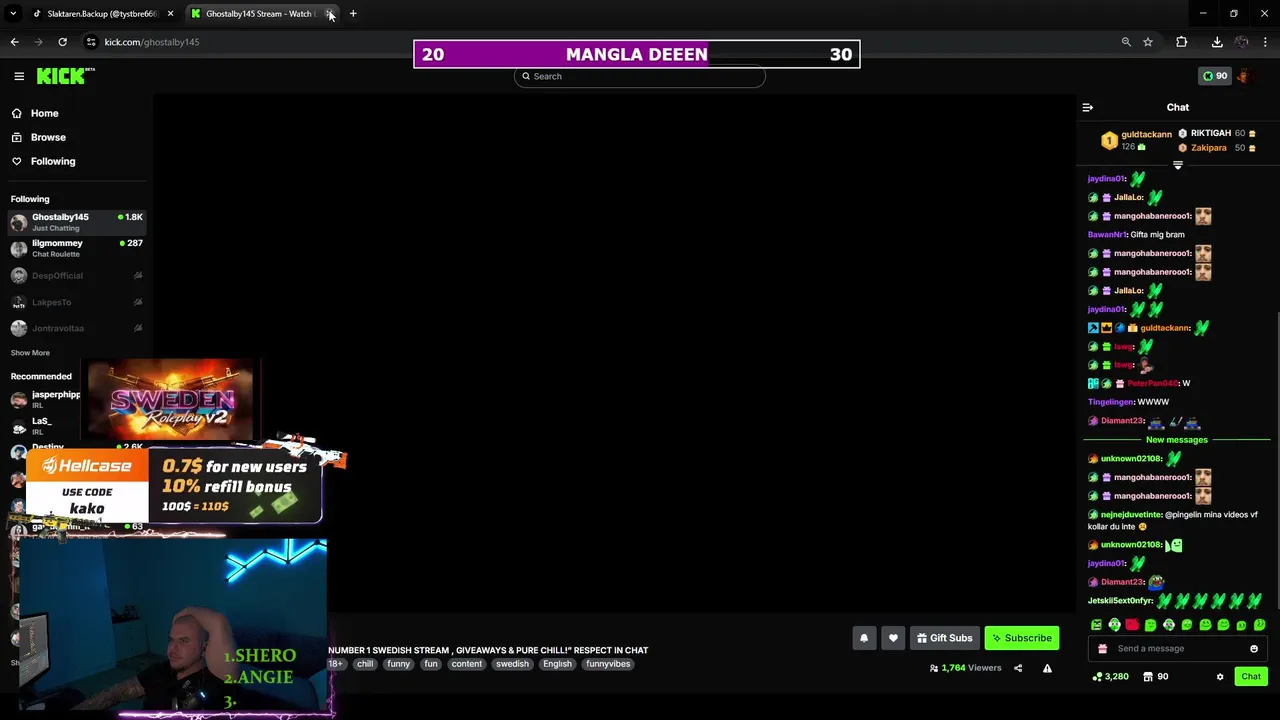Share the stream
The height and width of the screenshot is (720, 1280).
coord(1018,668)
